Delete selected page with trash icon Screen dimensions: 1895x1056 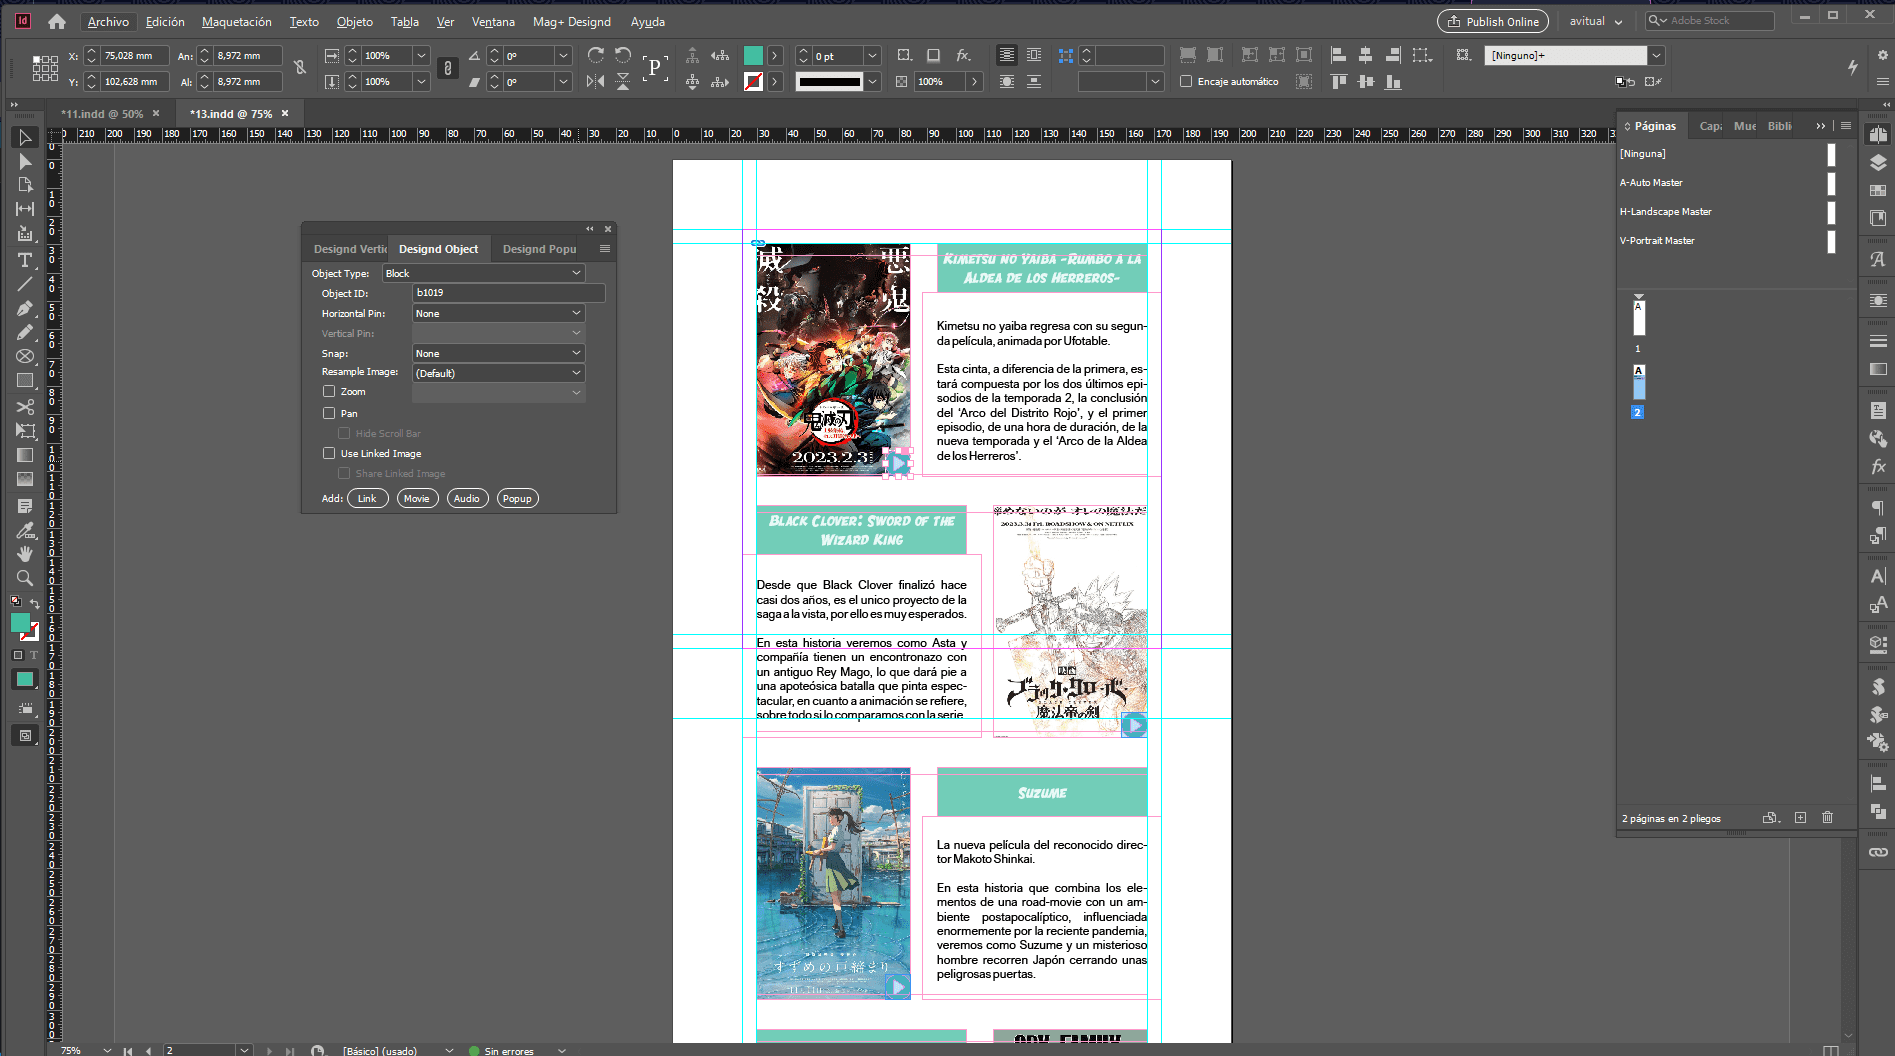pos(1827,818)
